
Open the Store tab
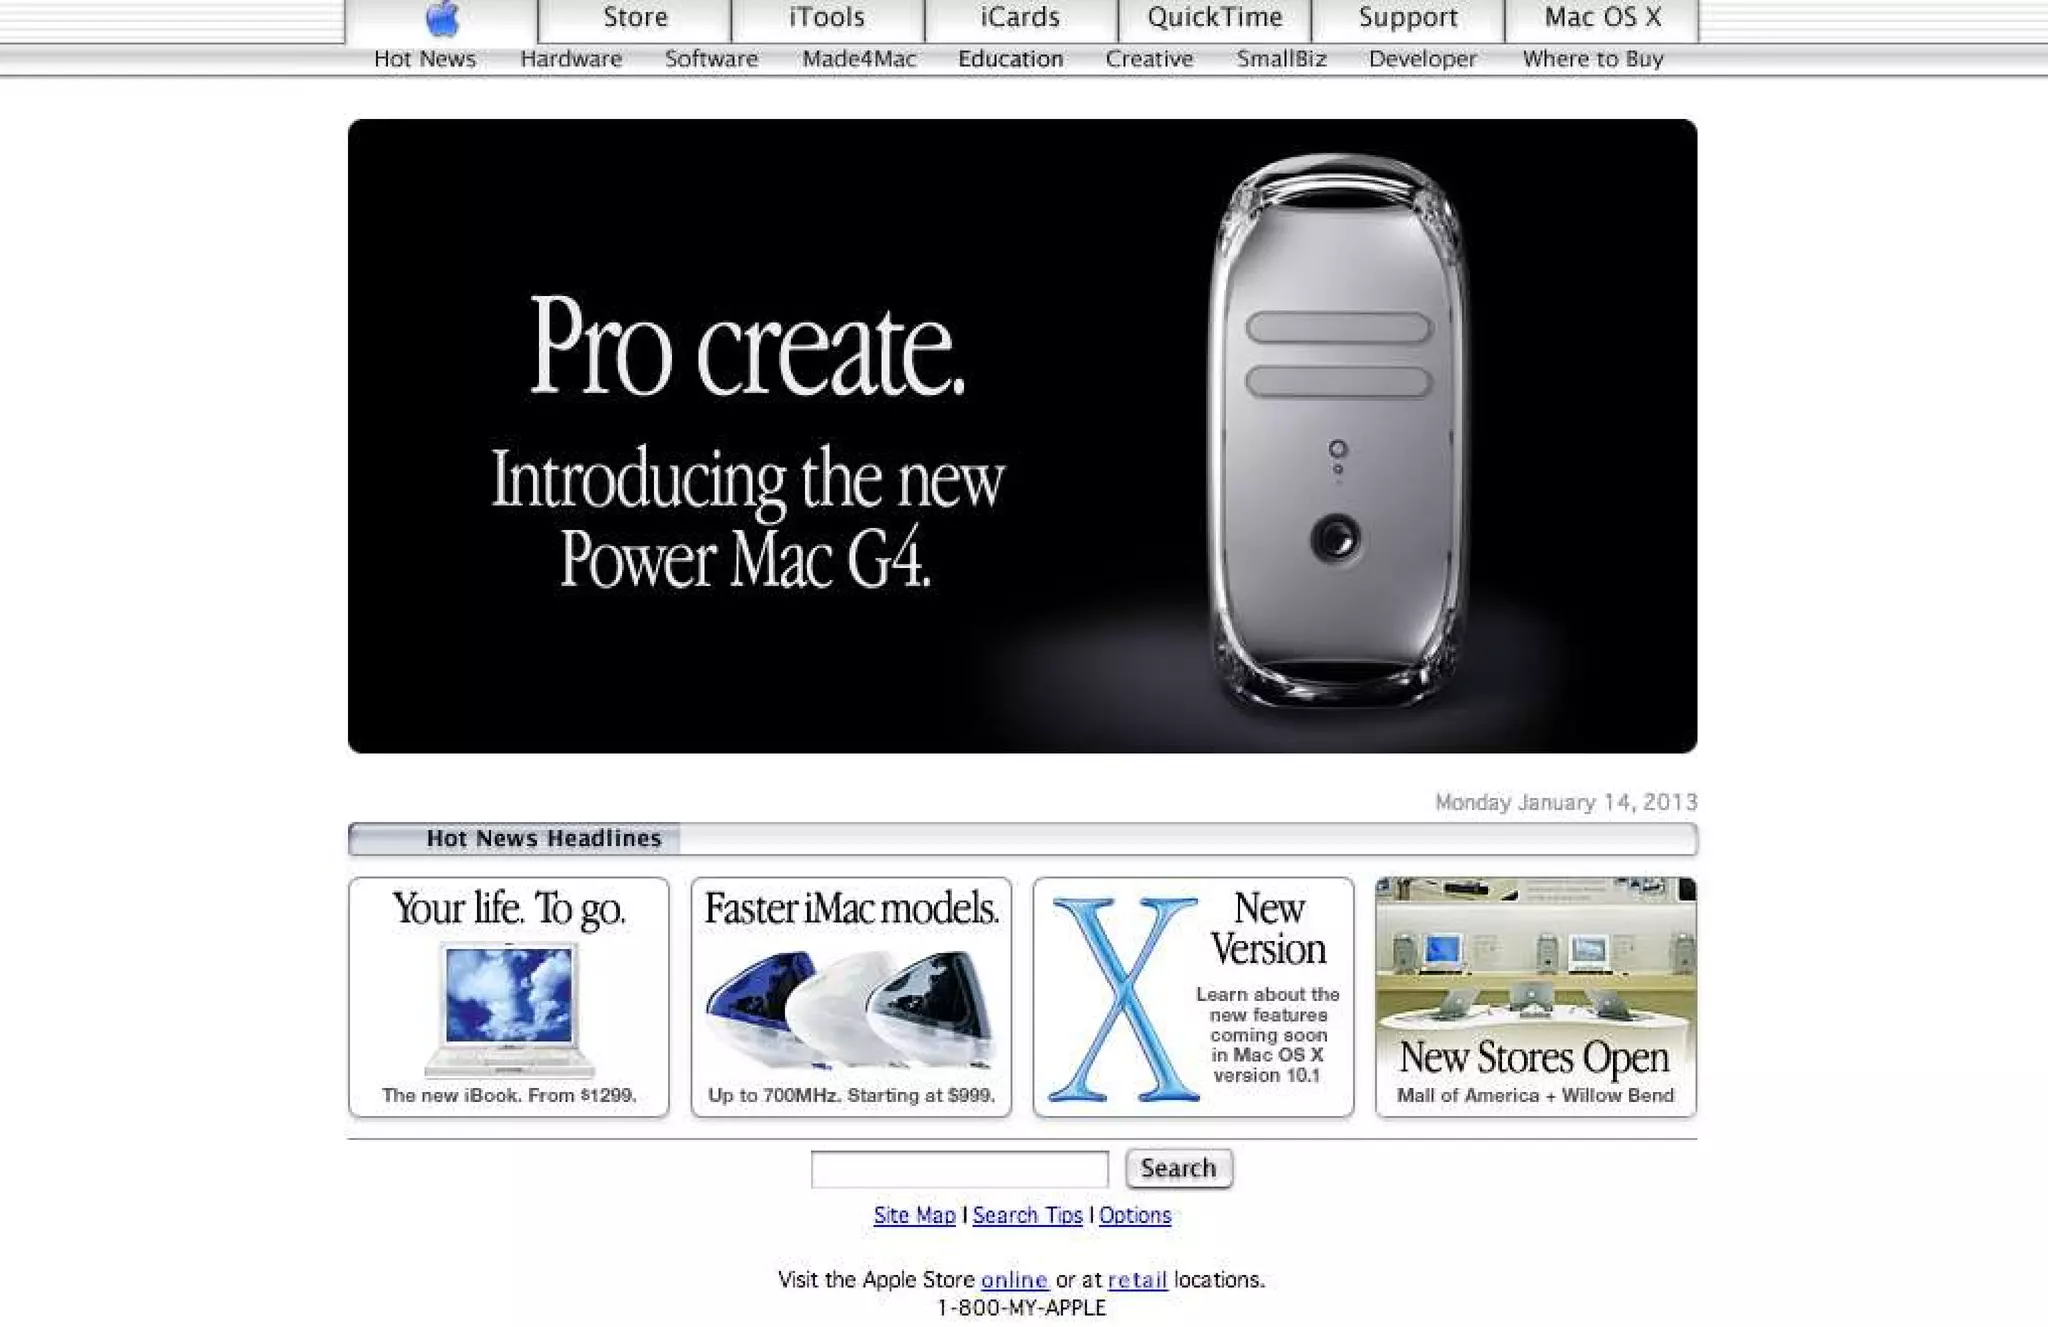pyautogui.click(x=635, y=19)
